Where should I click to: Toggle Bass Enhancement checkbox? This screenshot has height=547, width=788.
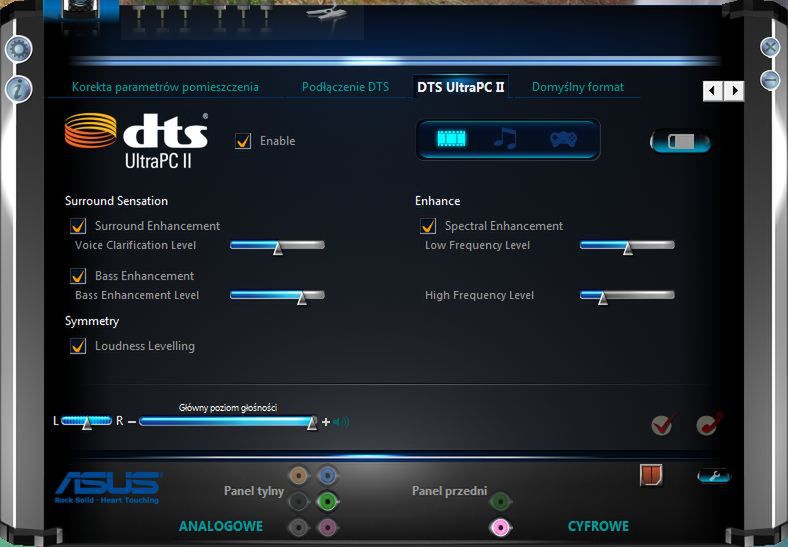click(x=78, y=276)
